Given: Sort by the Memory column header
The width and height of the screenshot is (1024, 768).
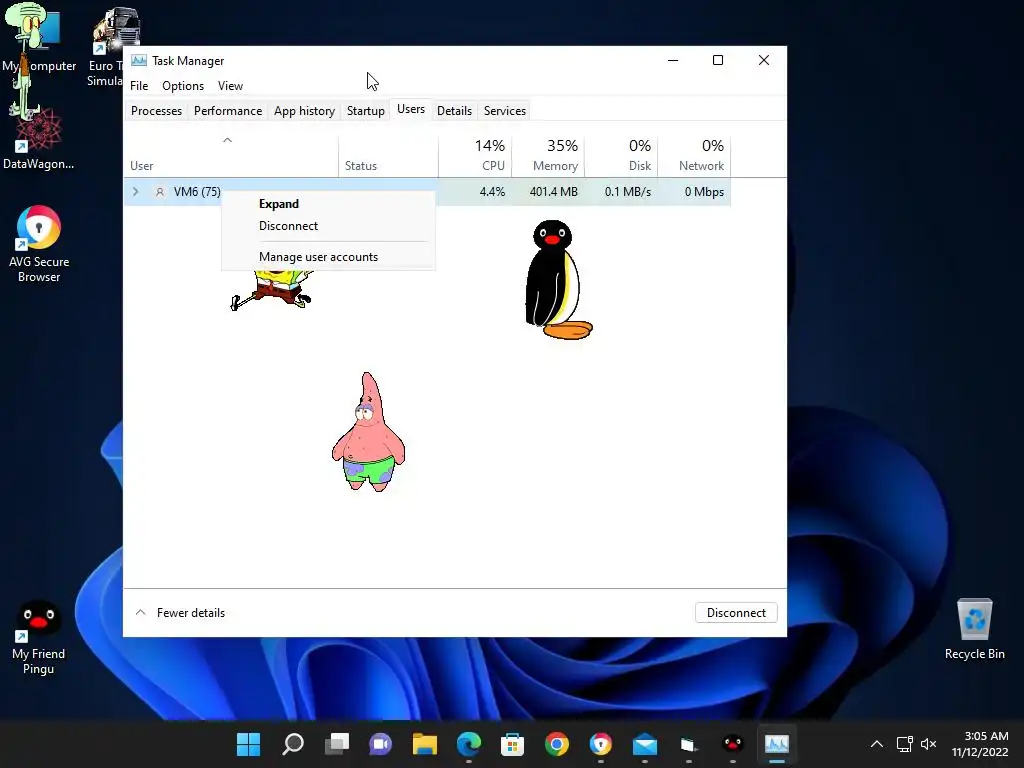Looking at the screenshot, I should [x=549, y=155].
